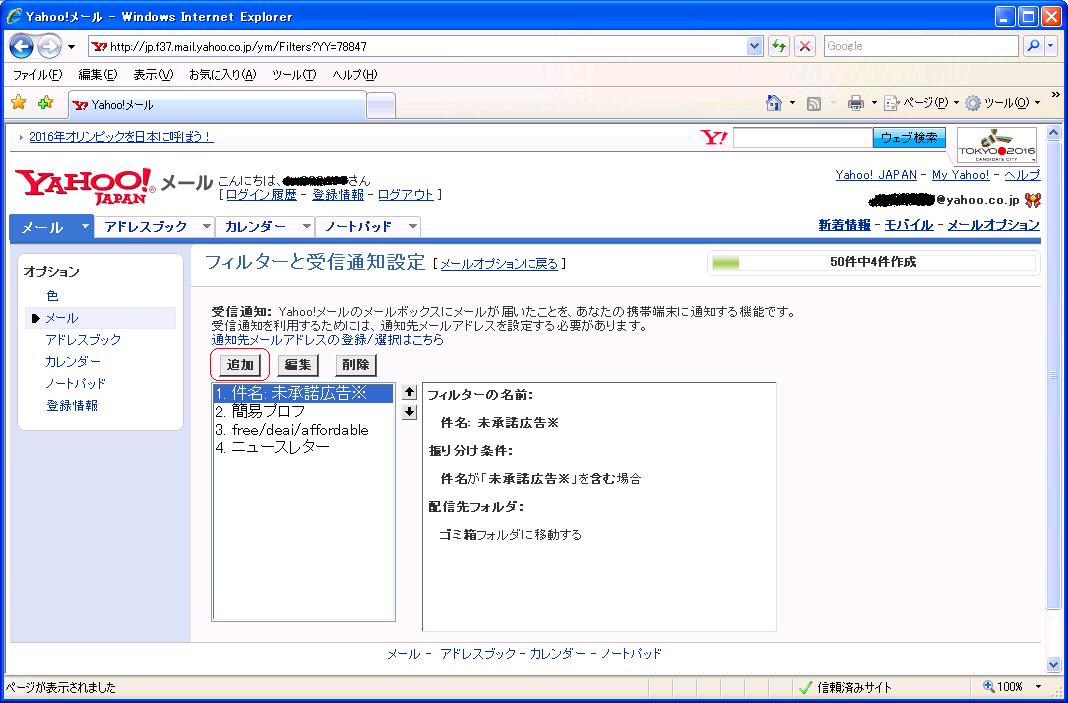Click the Google search magnifier icon
Image resolution: width=1068 pixels, height=703 pixels.
tap(1033, 46)
